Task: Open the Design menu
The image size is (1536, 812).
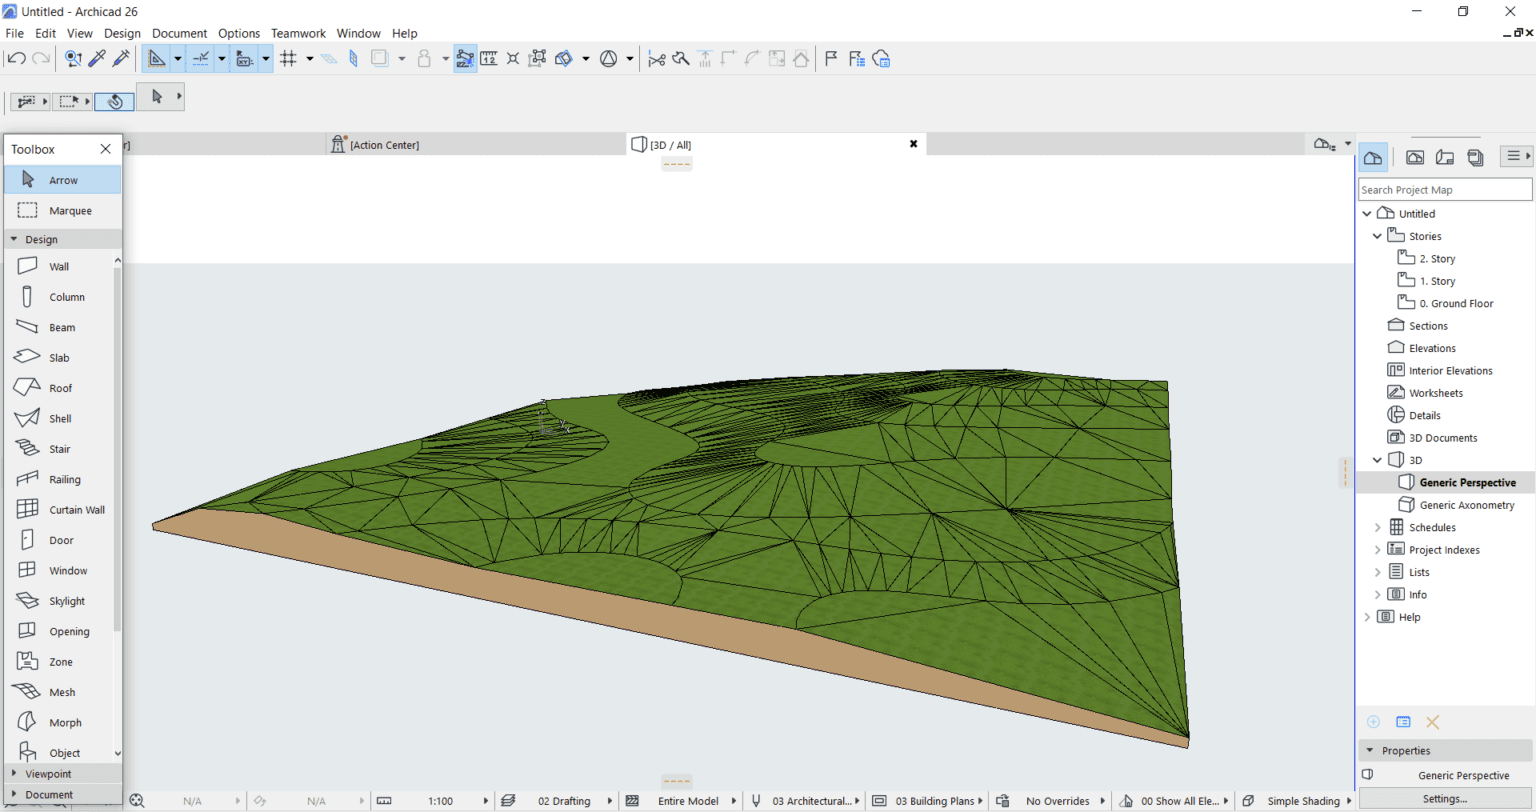Action: coord(122,33)
